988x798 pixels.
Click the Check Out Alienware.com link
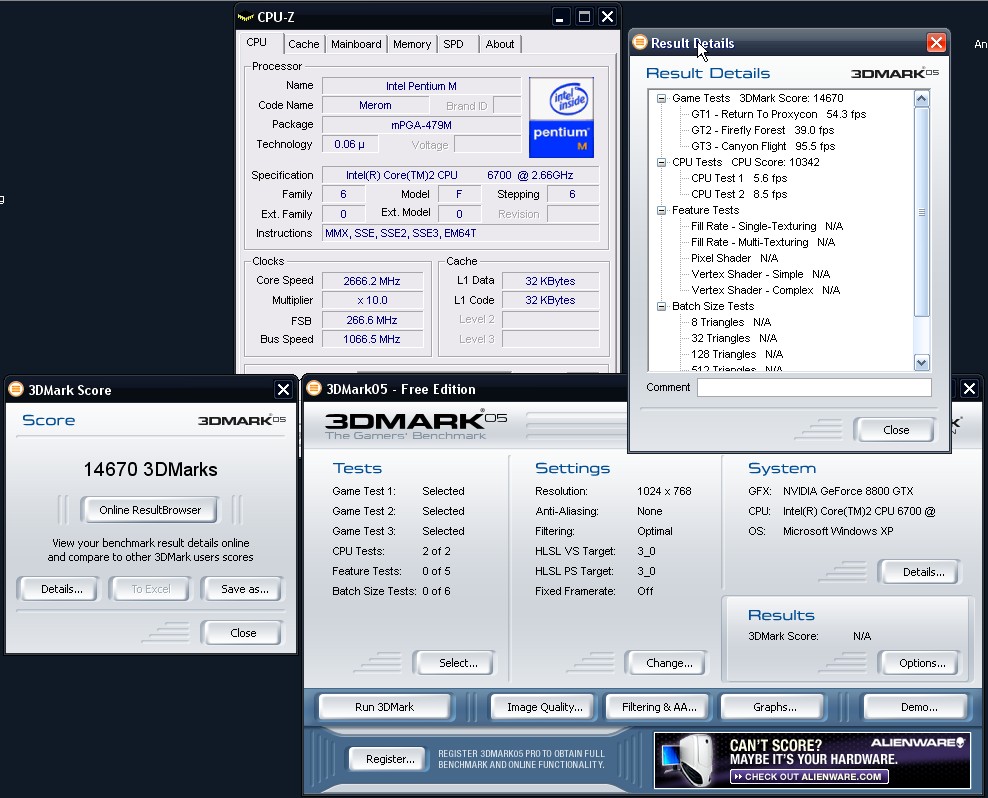tap(809, 777)
